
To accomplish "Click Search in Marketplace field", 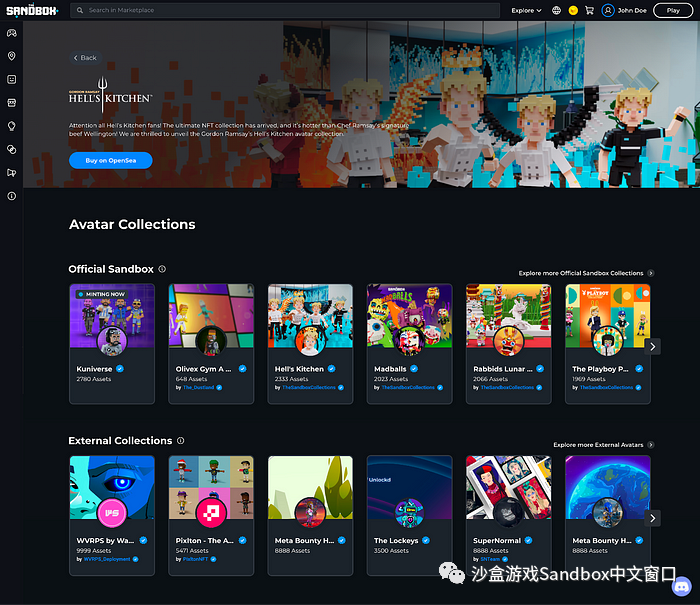I will 285,10.
